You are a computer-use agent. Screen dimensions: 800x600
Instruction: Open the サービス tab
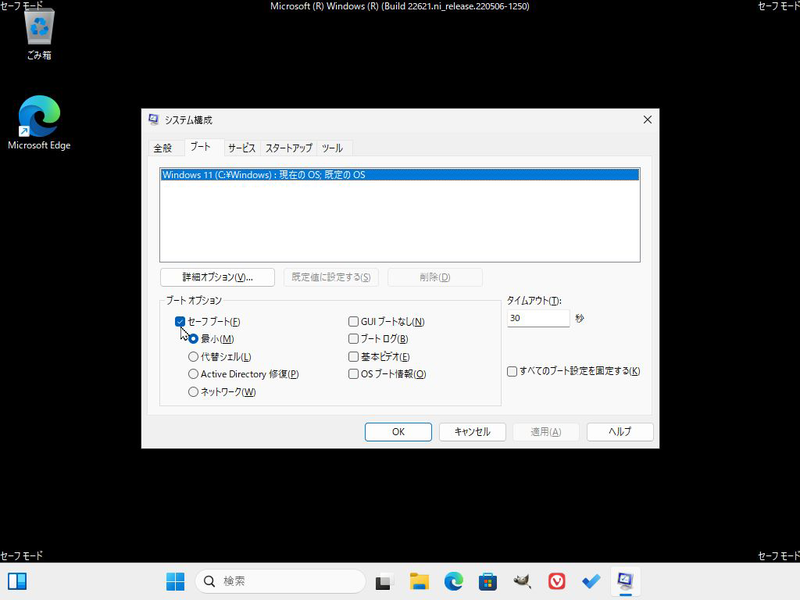(x=242, y=148)
